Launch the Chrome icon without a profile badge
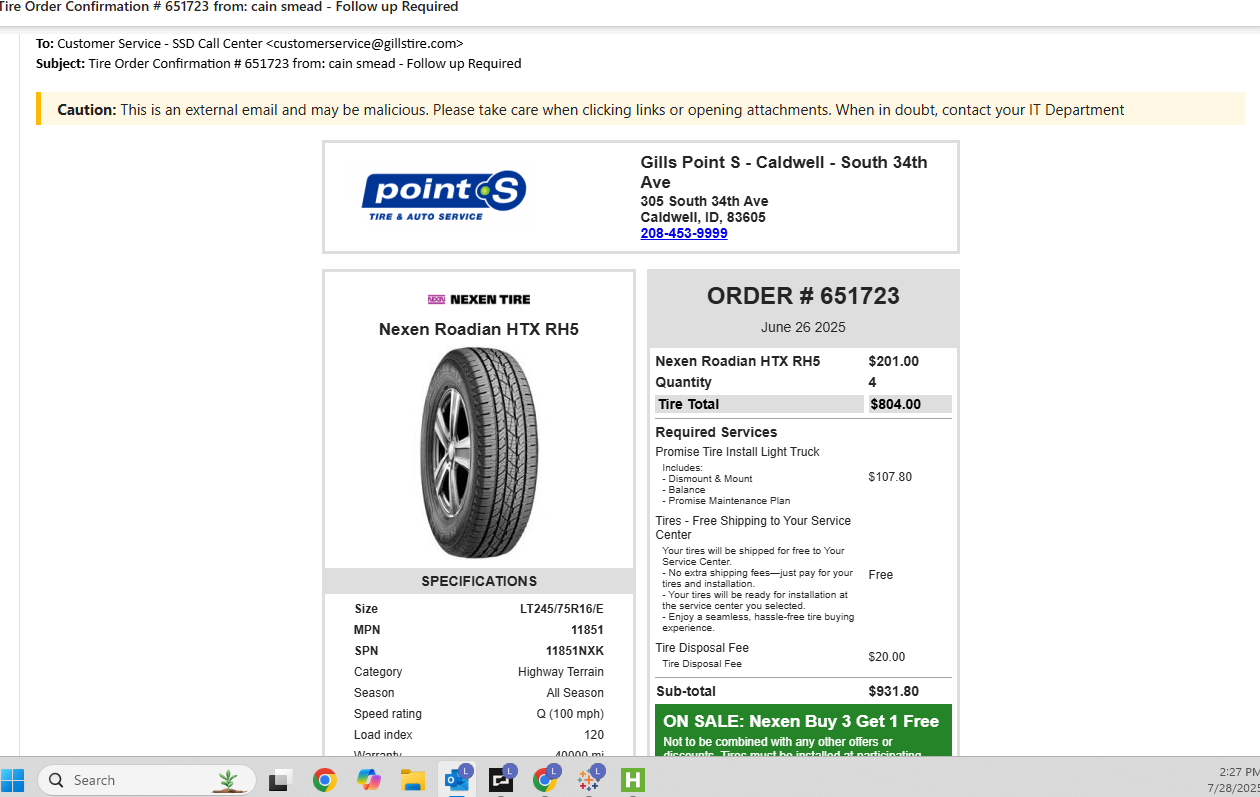Image resolution: width=1260 pixels, height=797 pixels. pos(324,780)
